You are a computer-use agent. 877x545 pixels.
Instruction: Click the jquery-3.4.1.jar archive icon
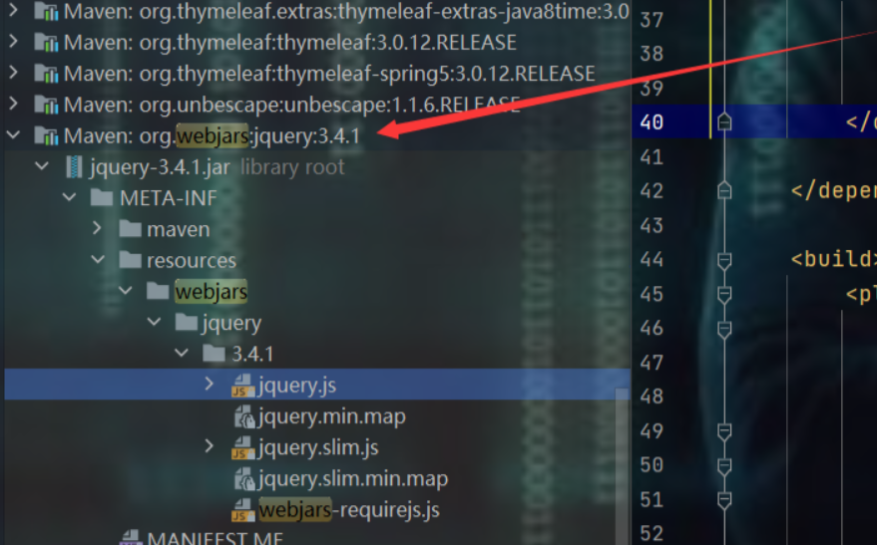tap(74, 167)
